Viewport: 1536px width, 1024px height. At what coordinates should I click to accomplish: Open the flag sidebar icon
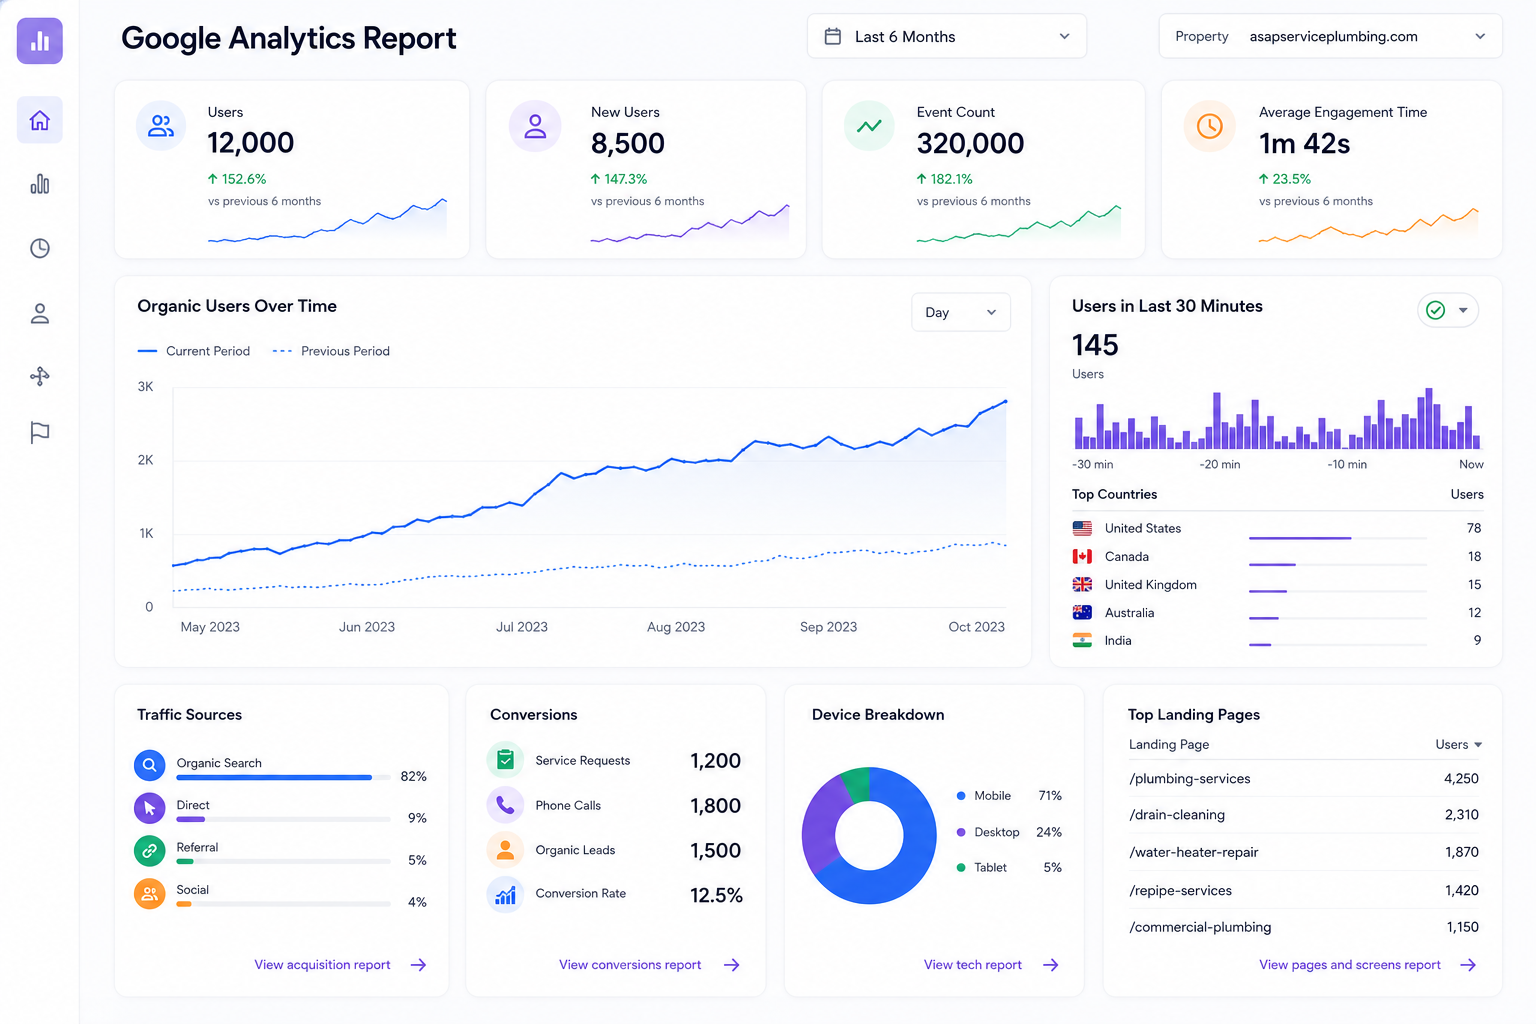pos(40,433)
